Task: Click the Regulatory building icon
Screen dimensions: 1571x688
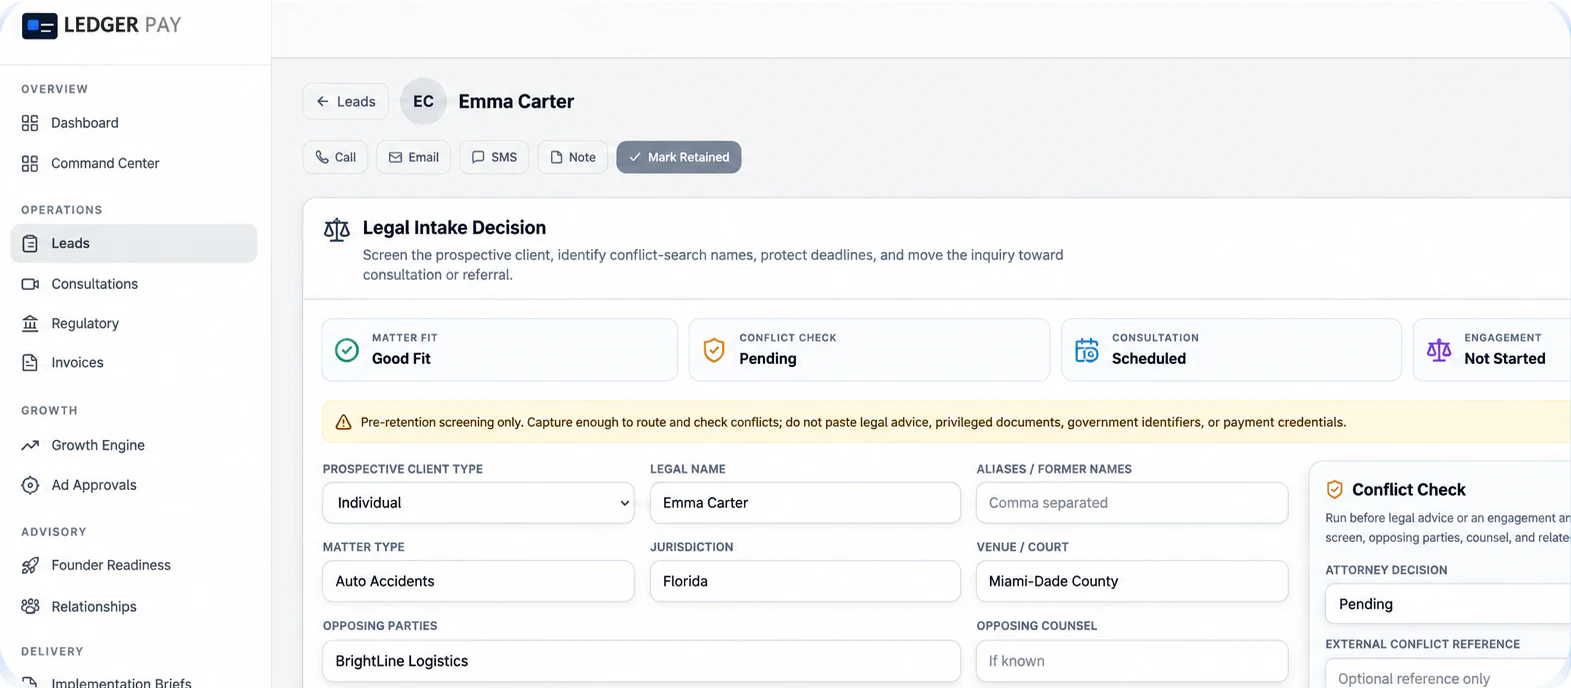Action: pyautogui.click(x=30, y=323)
